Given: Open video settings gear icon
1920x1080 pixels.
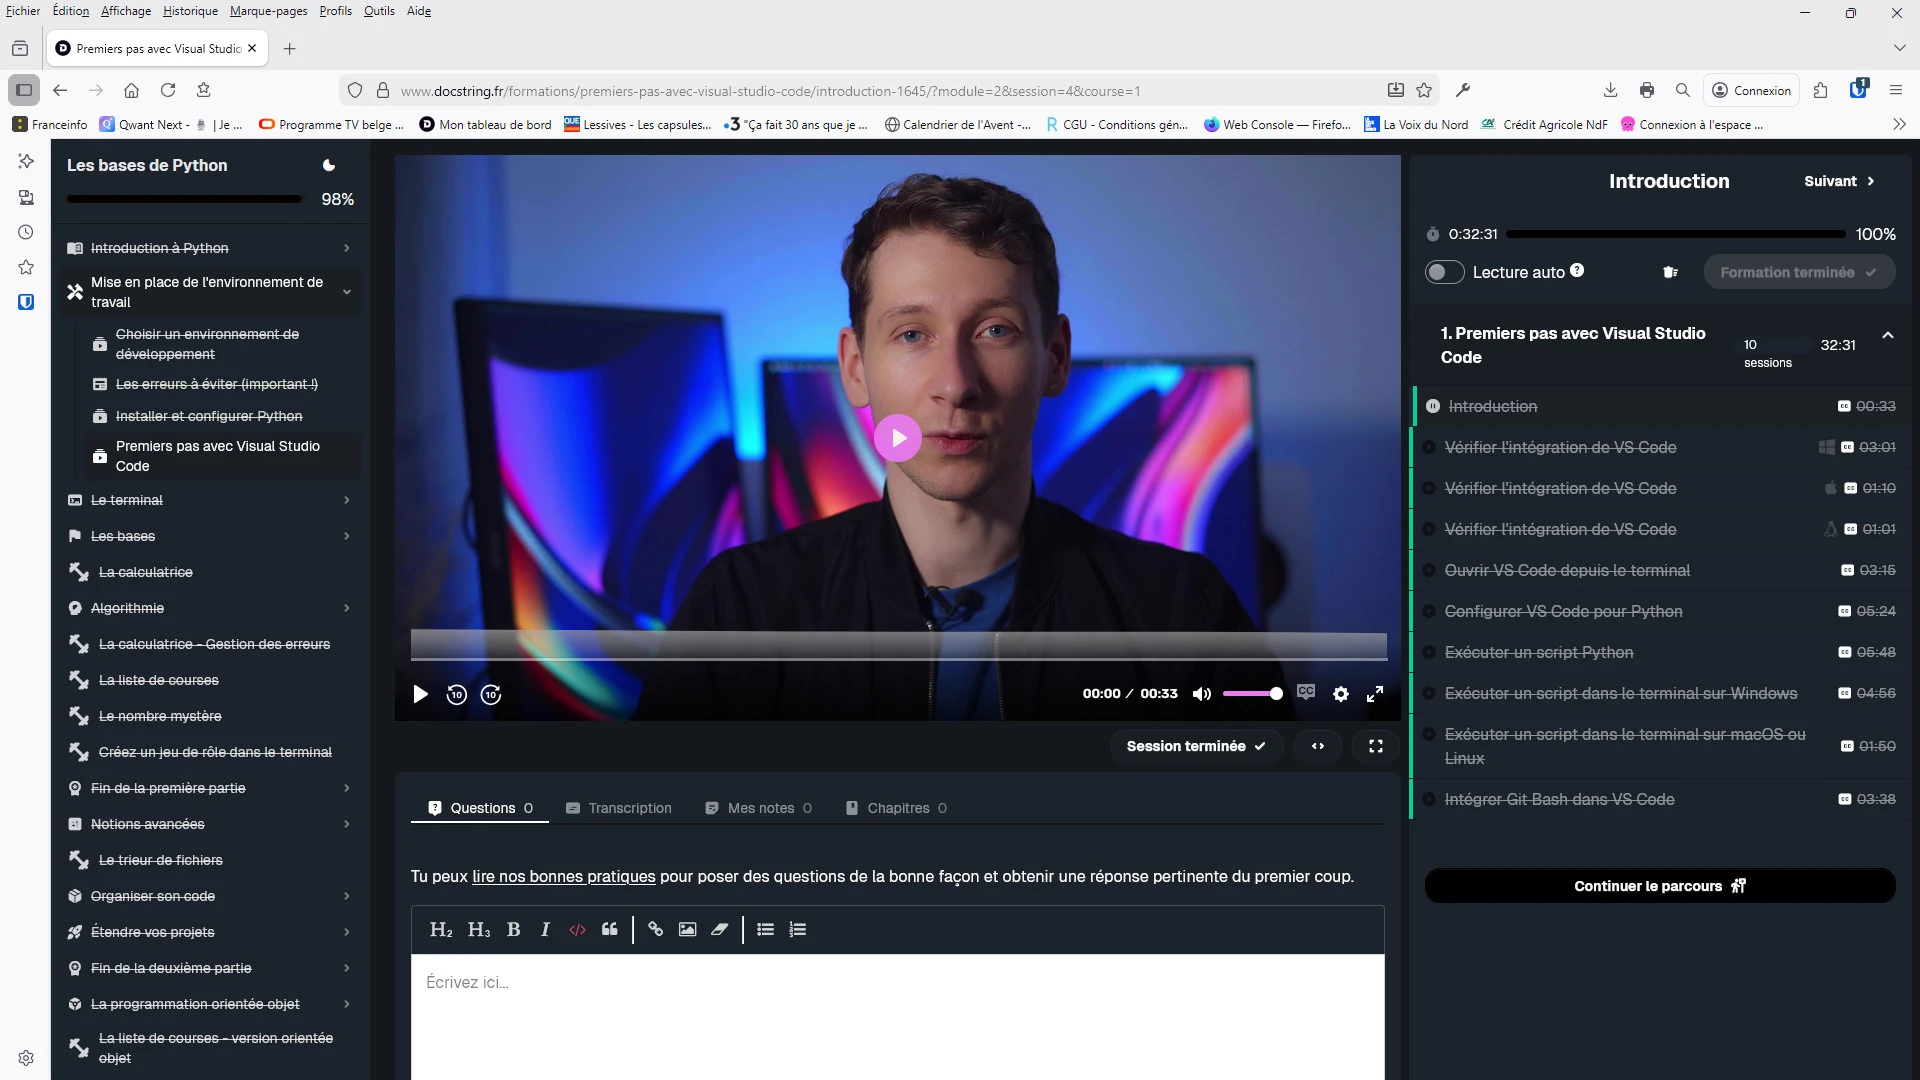Looking at the screenshot, I should pyautogui.click(x=1341, y=694).
